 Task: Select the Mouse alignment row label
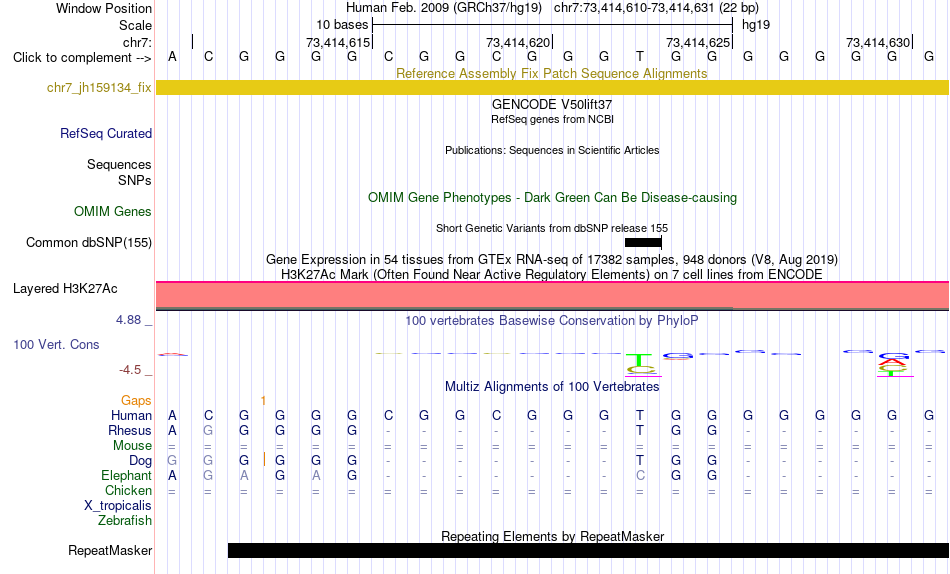point(132,446)
